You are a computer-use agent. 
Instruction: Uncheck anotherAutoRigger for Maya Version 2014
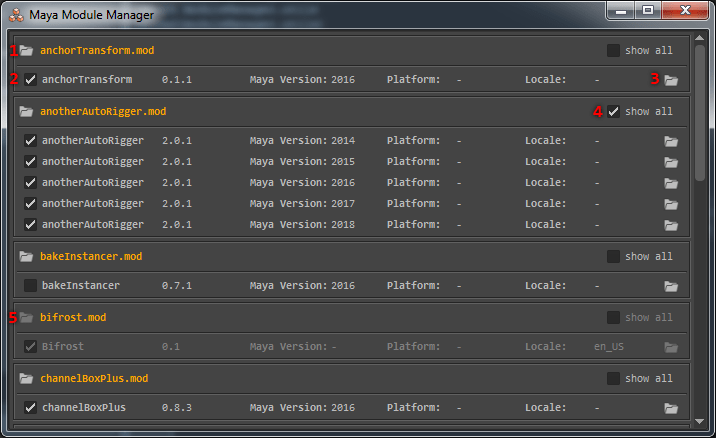click(x=30, y=141)
